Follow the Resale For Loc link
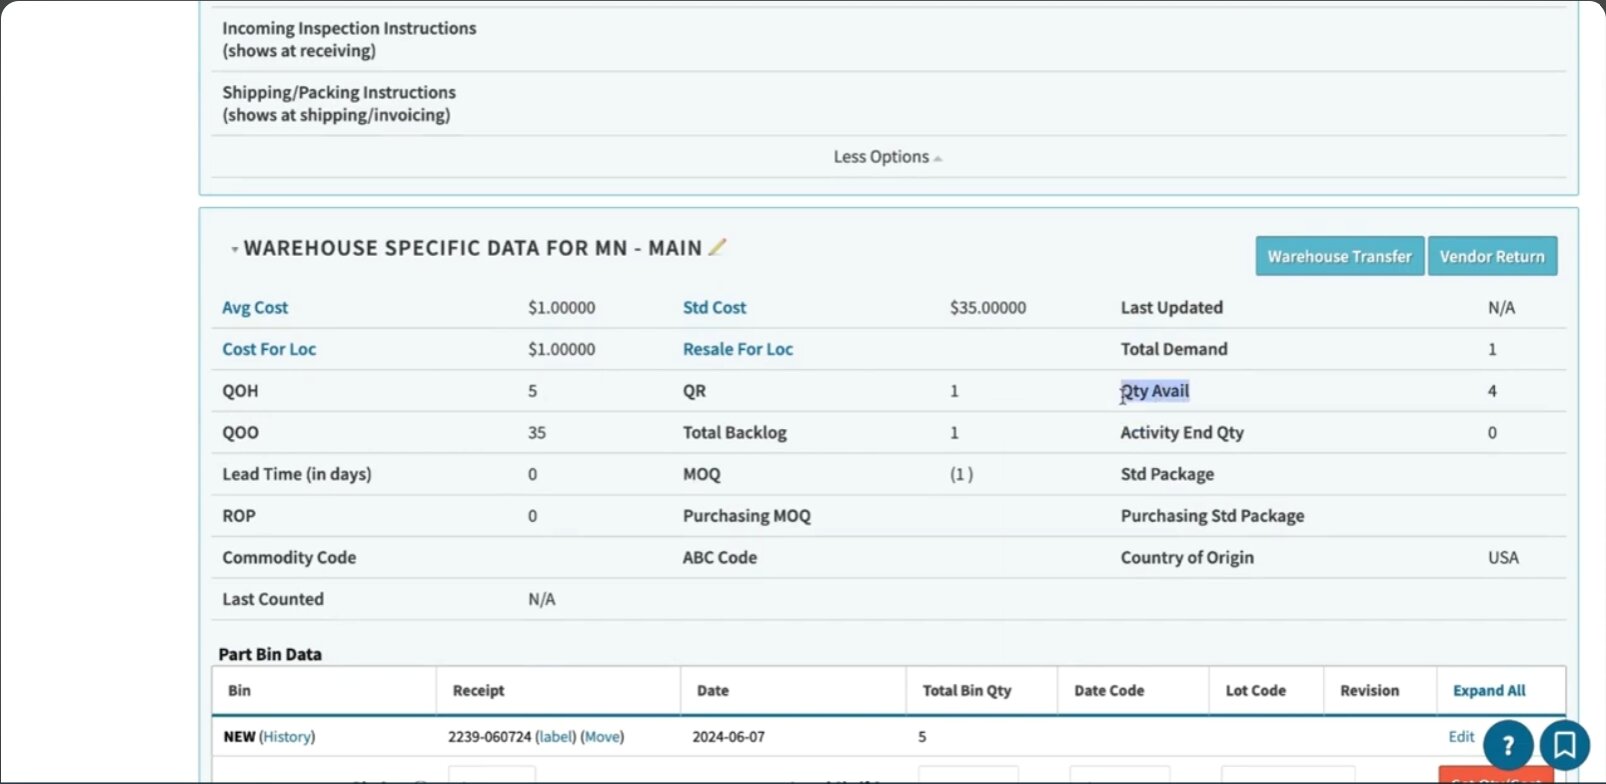1606x784 pixels. [x=737, y=349]
